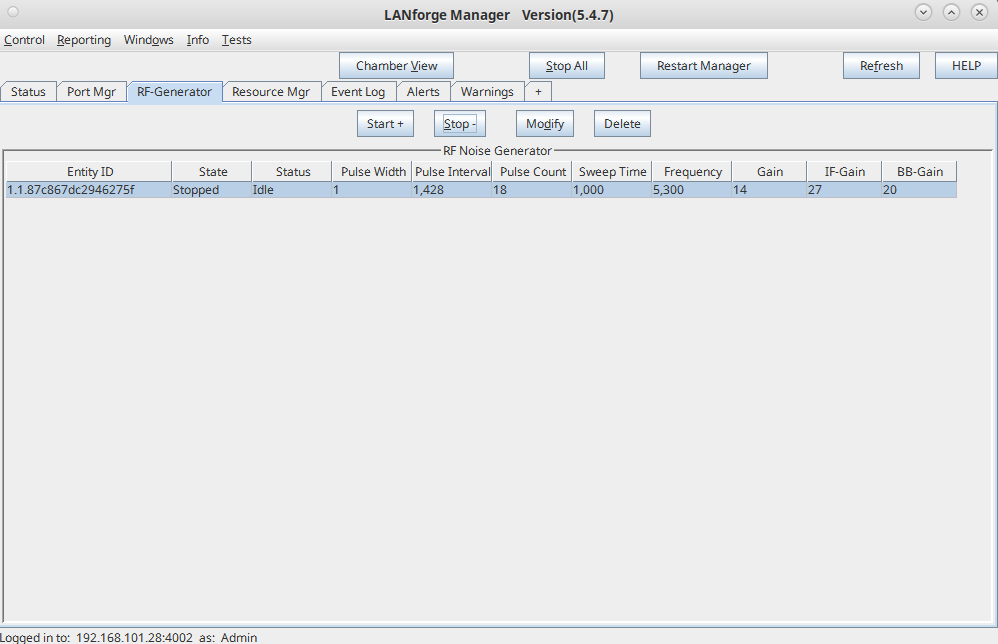Click the plus tab to add tabs

tap(538, 92)
